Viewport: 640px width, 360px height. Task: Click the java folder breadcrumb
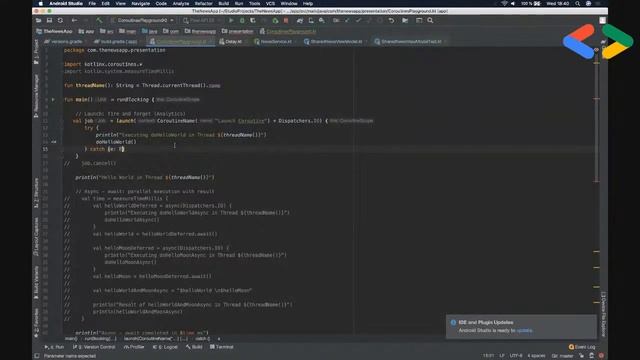click(150, 31)
